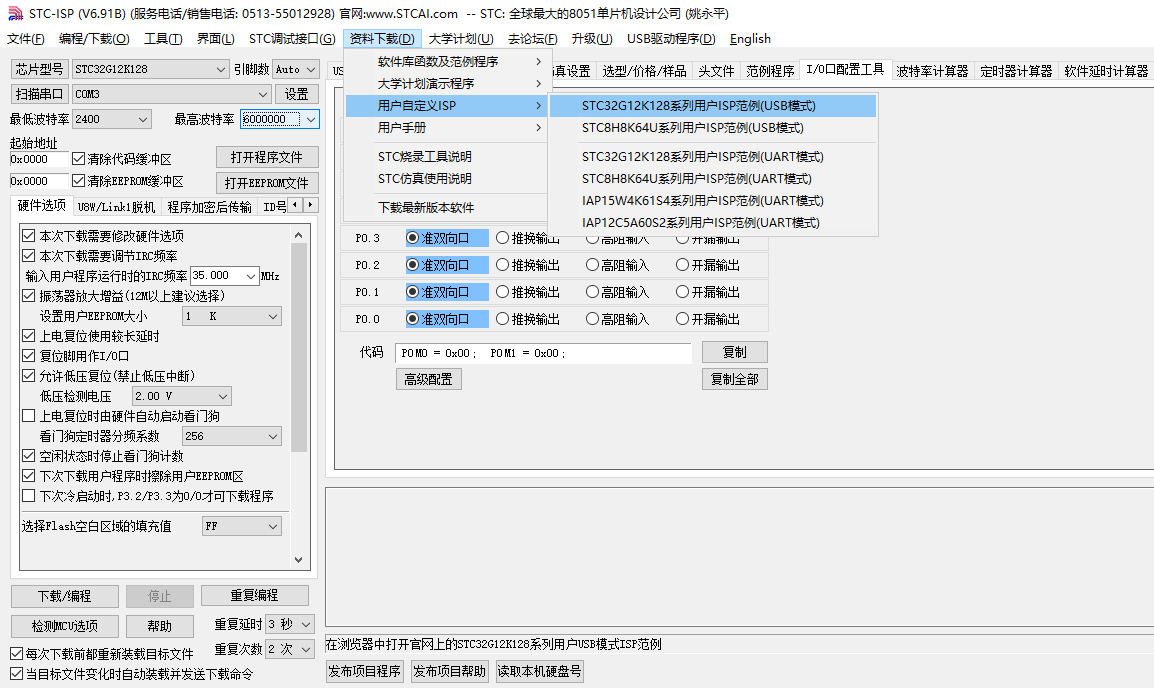Toggle 本次下载需要调节IRC频率 checkbox

(x=29, y=255)
